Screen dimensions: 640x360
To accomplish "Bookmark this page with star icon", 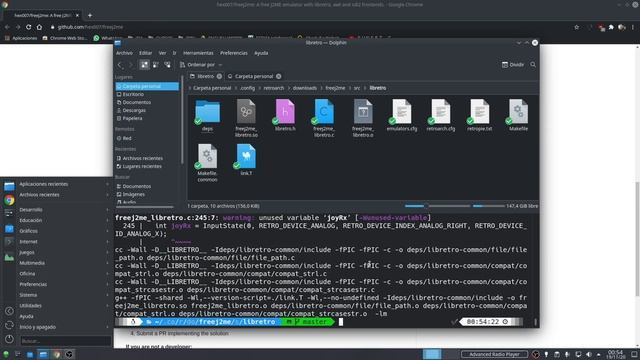I will click(577, 27).
